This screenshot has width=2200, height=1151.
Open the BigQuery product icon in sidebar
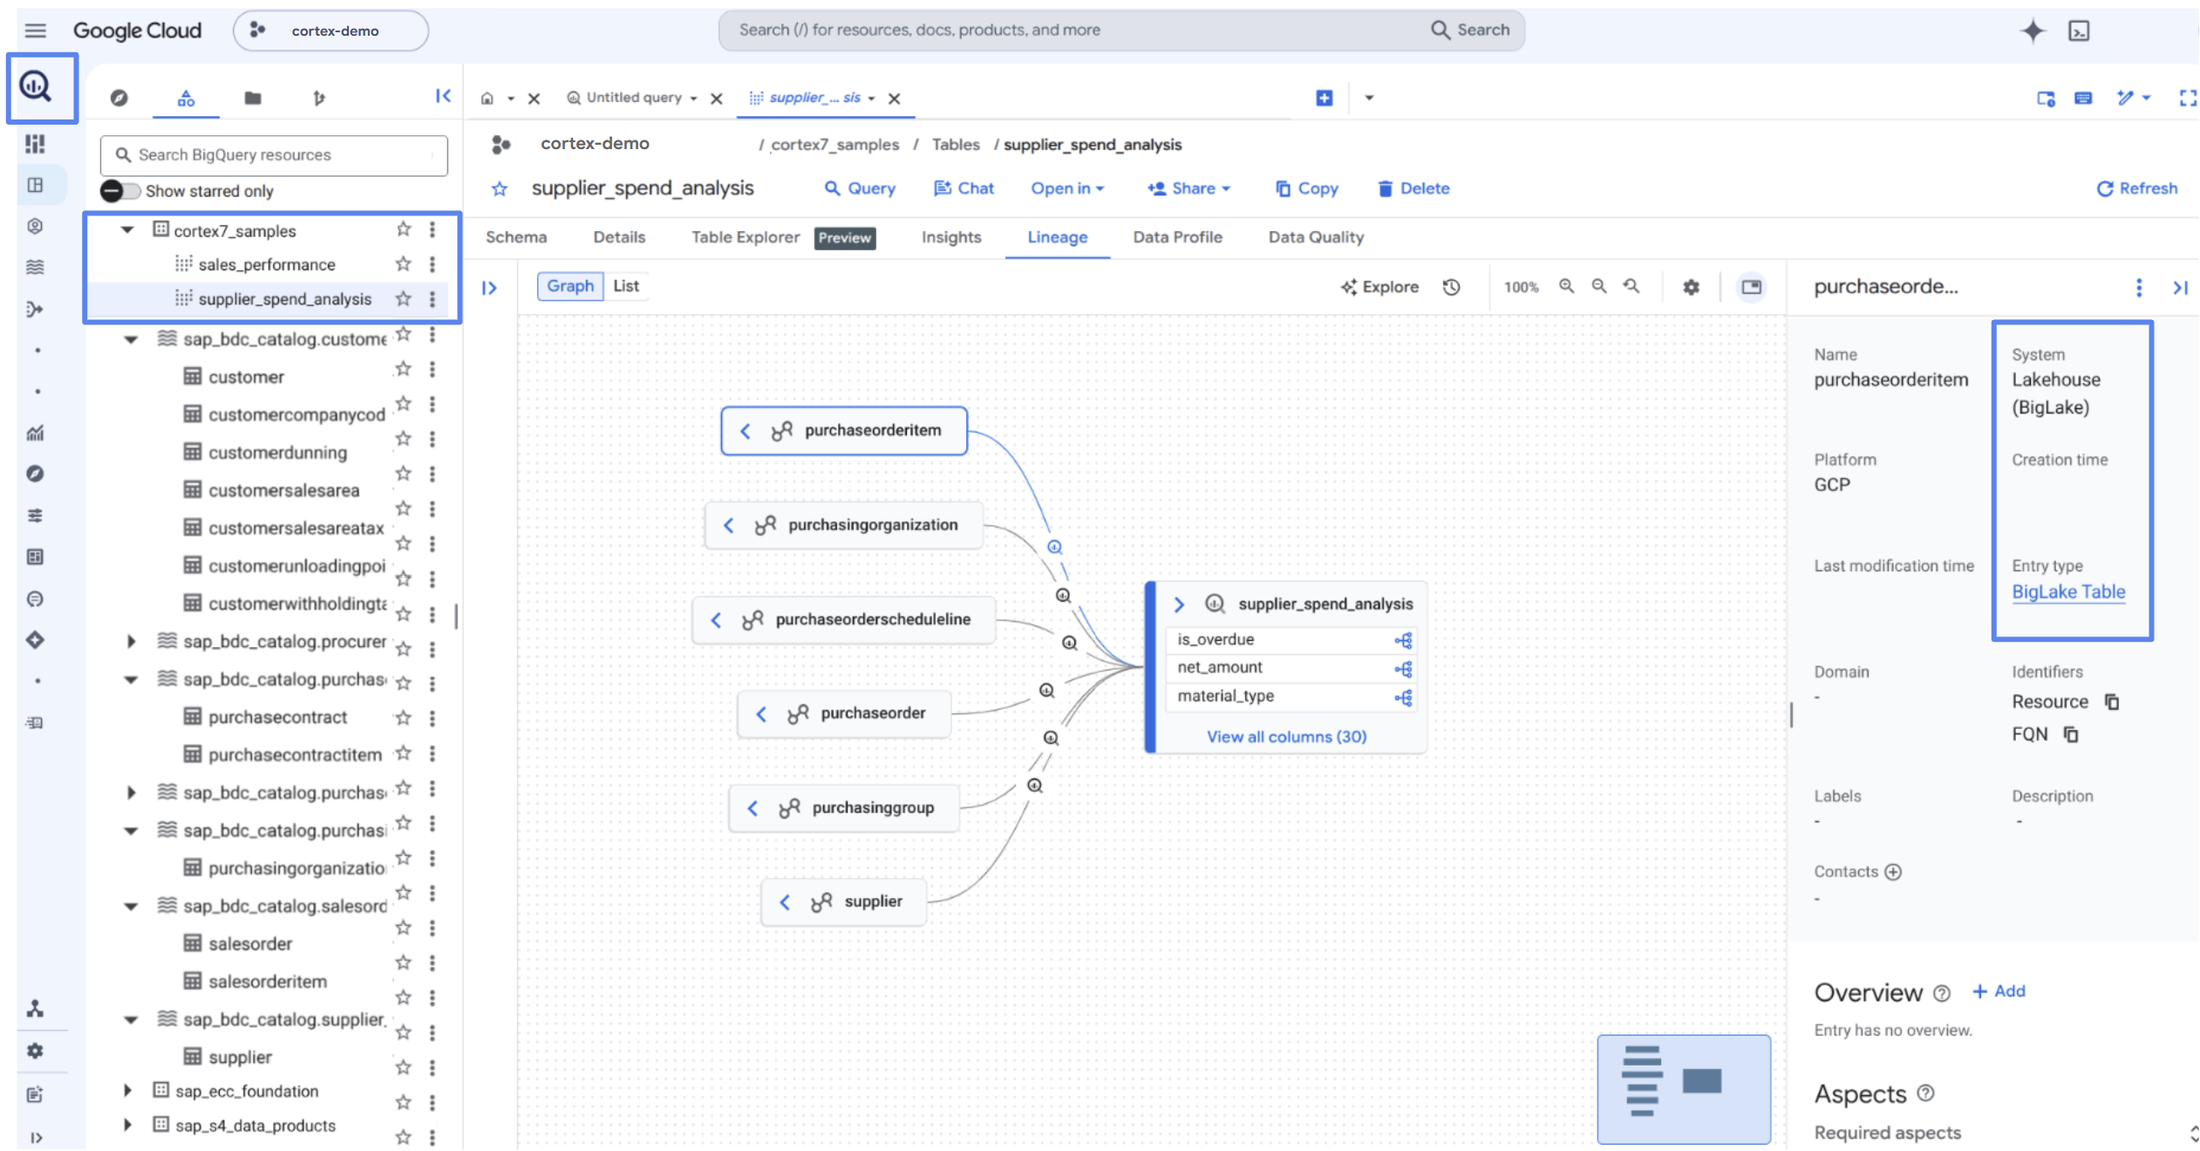pyautogui.click(x=36, y=87)
